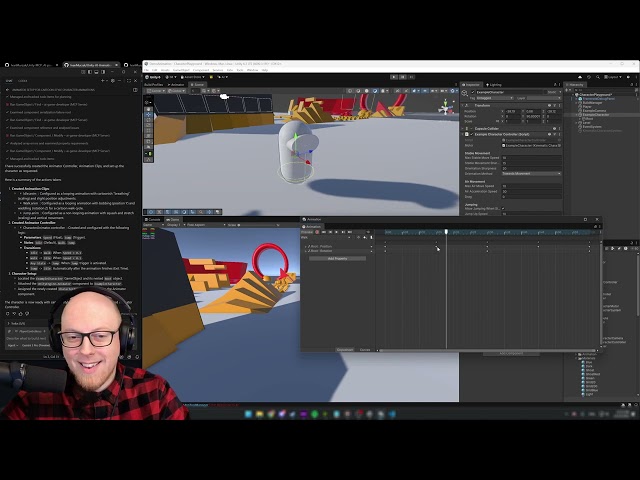Switch to the Game tab
Screen dimensions: 640x480
(173, 220)
